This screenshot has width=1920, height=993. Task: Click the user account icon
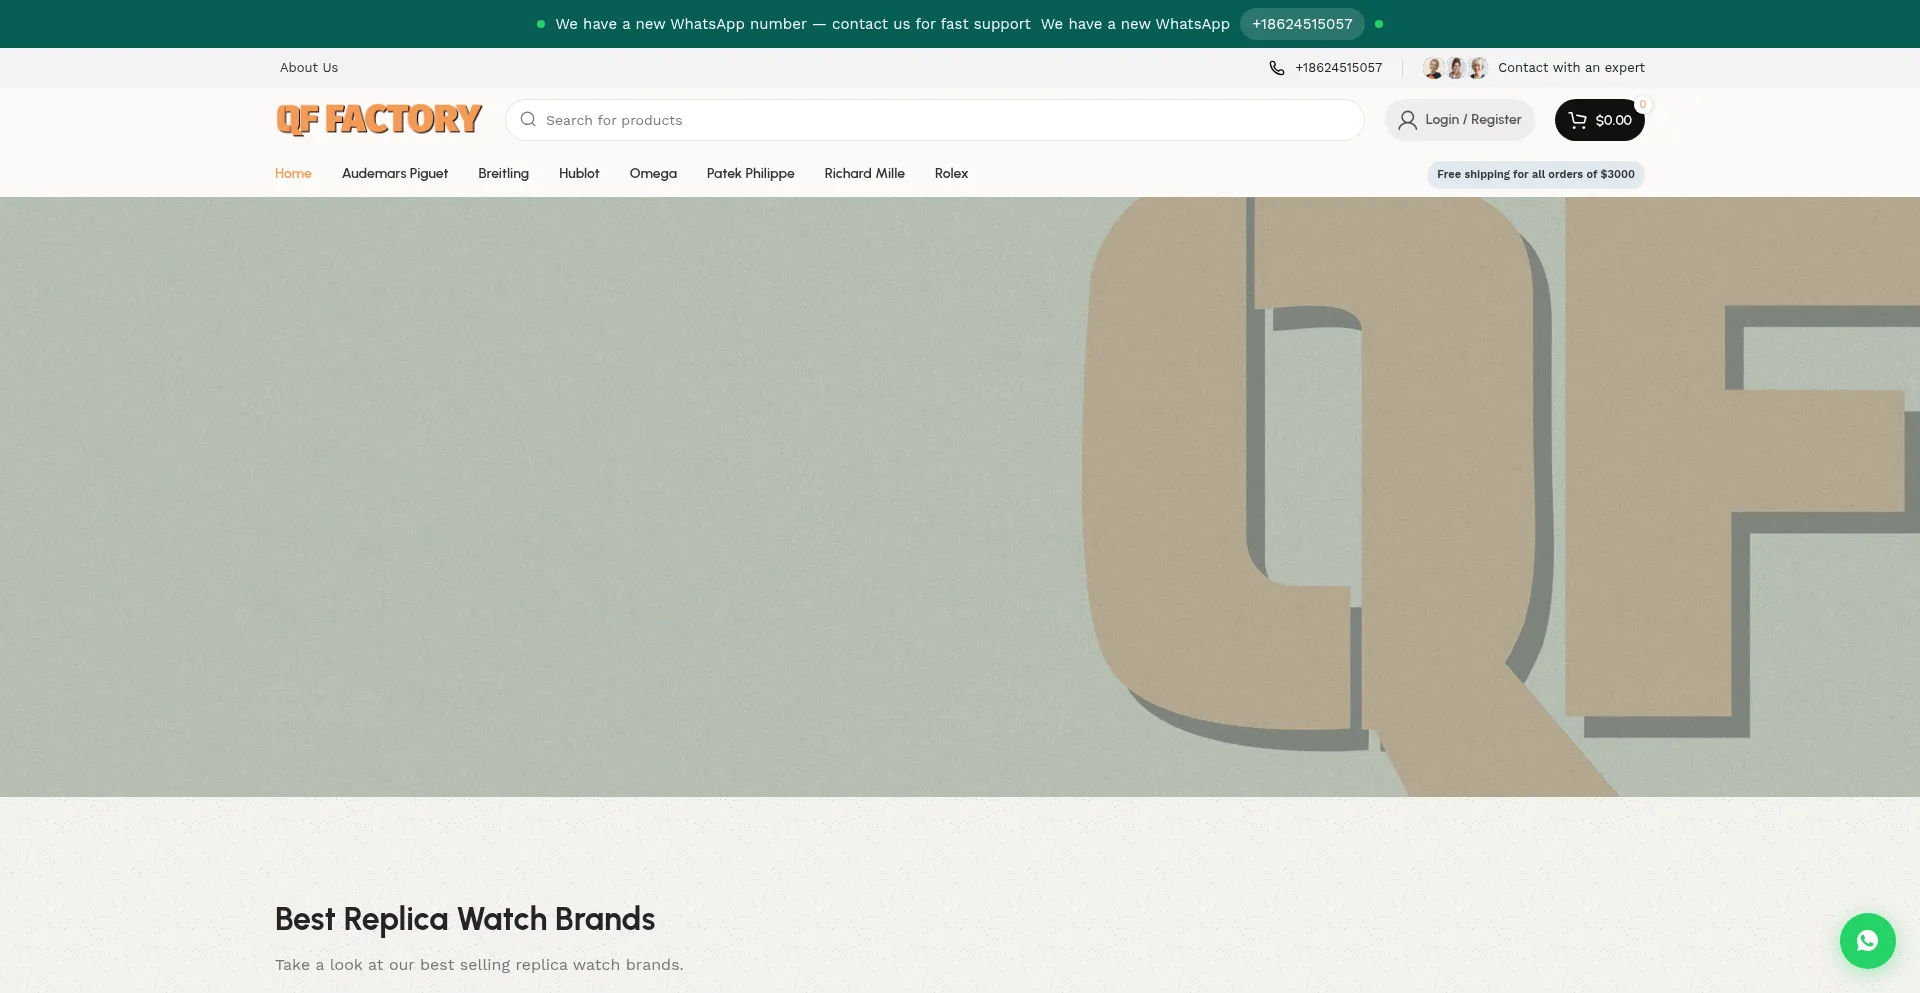(x=1407, y=120)
